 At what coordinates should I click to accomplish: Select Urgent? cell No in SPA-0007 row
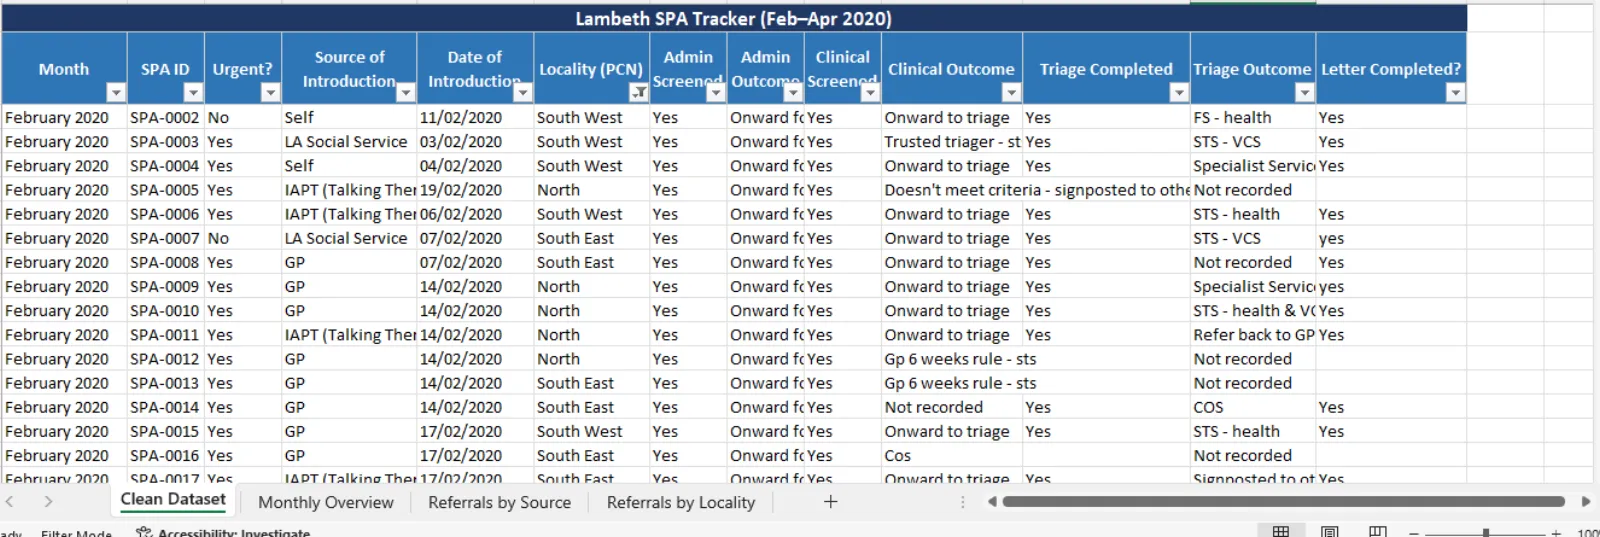click(243, 238)
